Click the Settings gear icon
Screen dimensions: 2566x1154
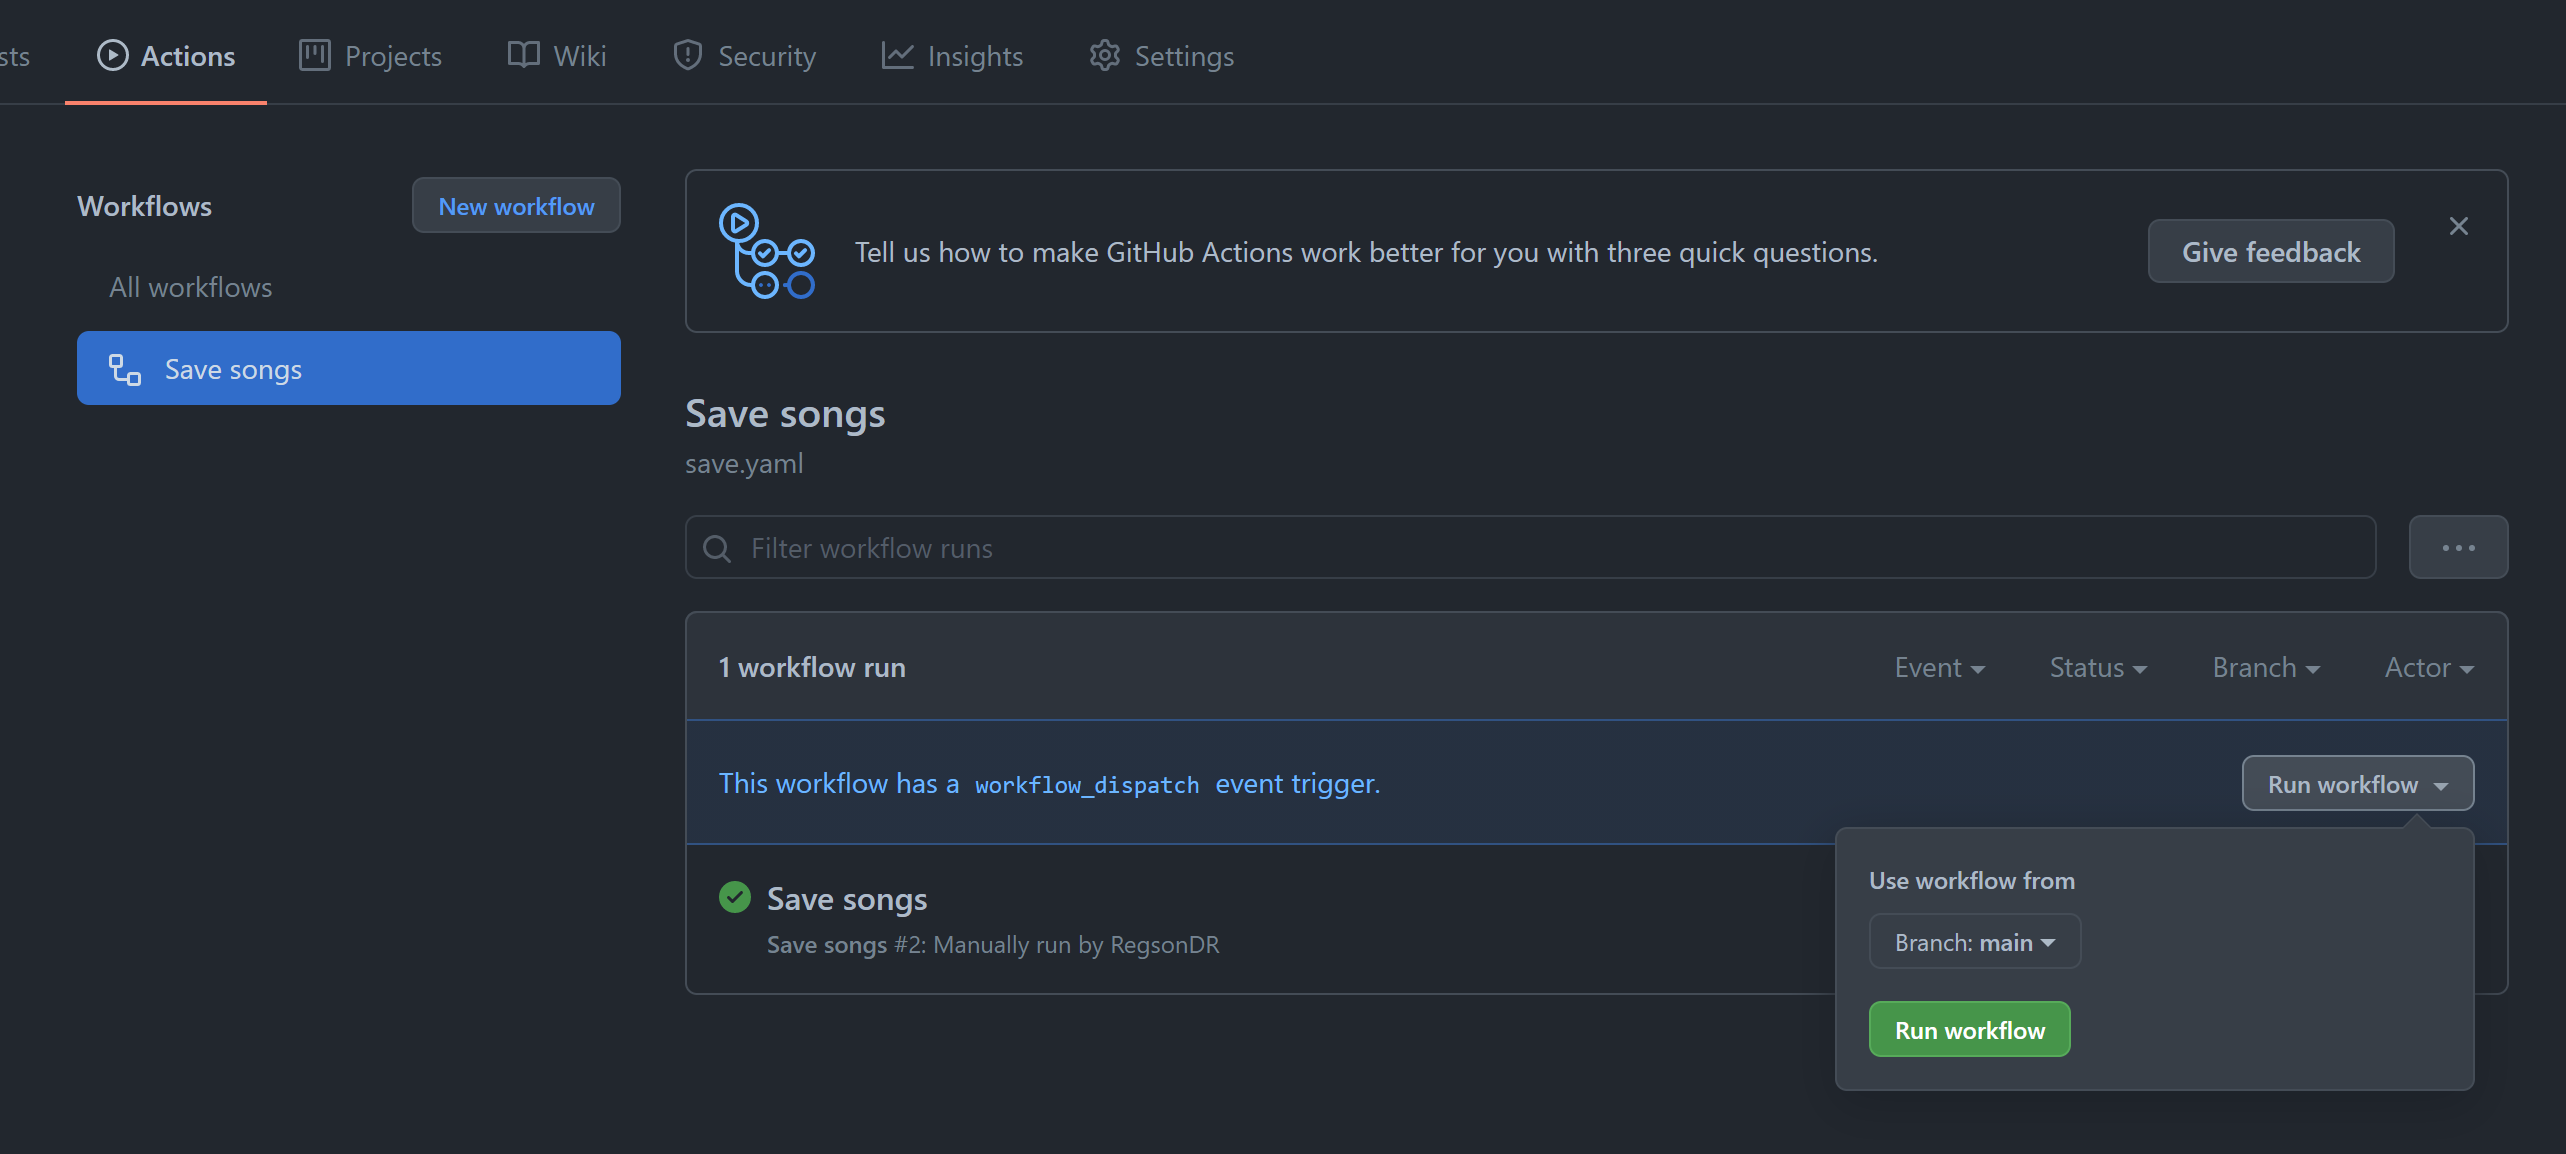(x=1104, y=56)
